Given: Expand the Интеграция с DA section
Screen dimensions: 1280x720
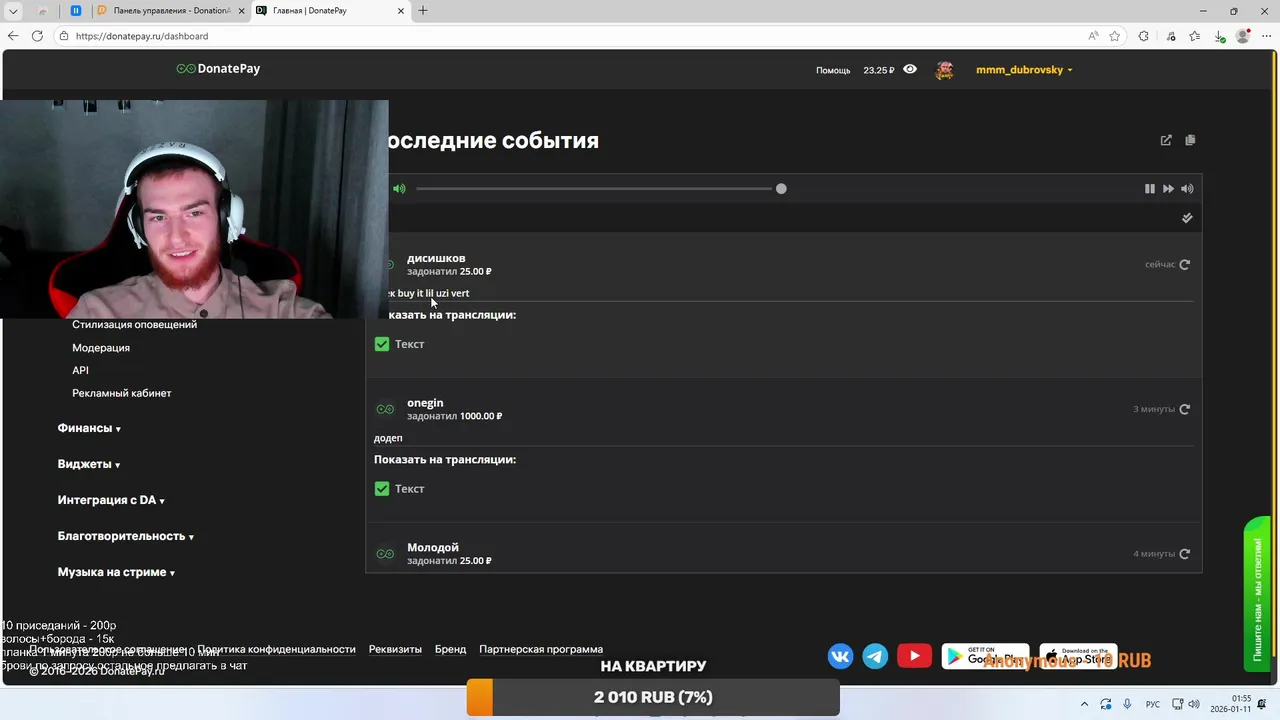Looking at the screenshot, I should [111, 500].
